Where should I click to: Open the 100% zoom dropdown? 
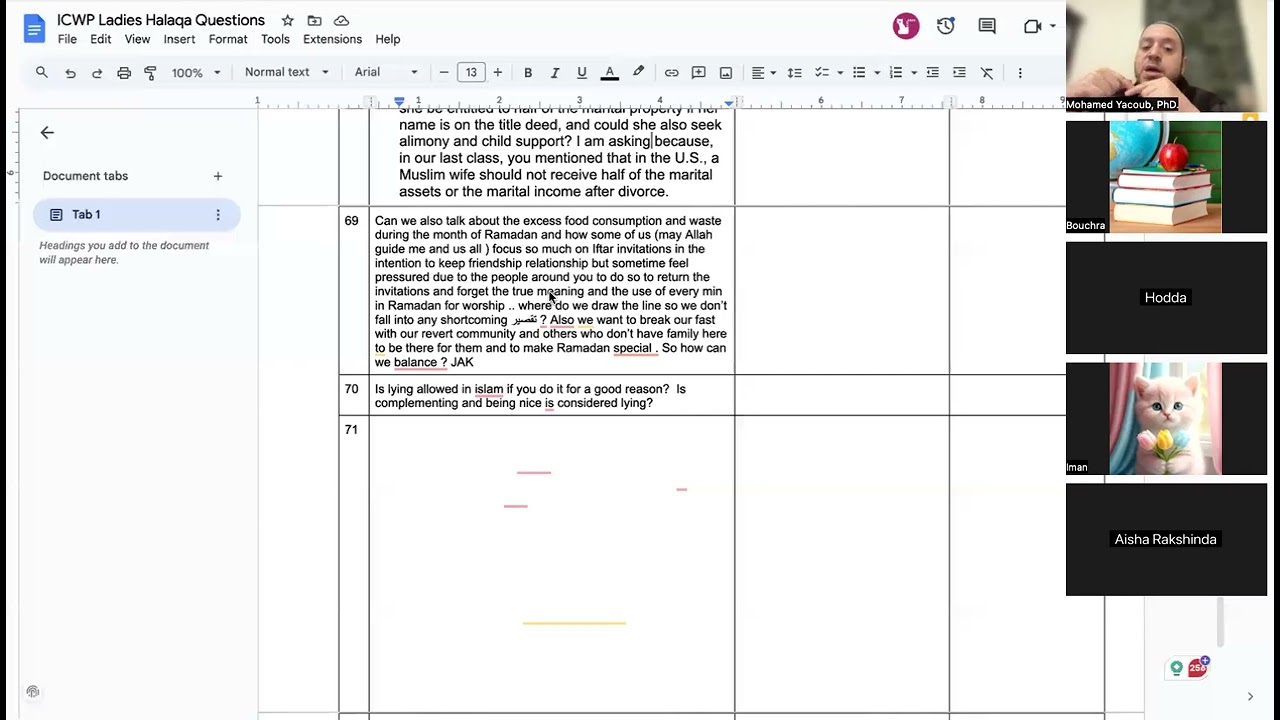click(196, 72)
